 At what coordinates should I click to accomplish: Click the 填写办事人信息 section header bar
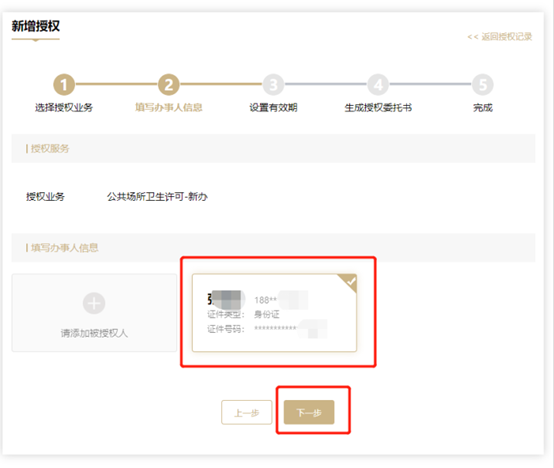273,248
